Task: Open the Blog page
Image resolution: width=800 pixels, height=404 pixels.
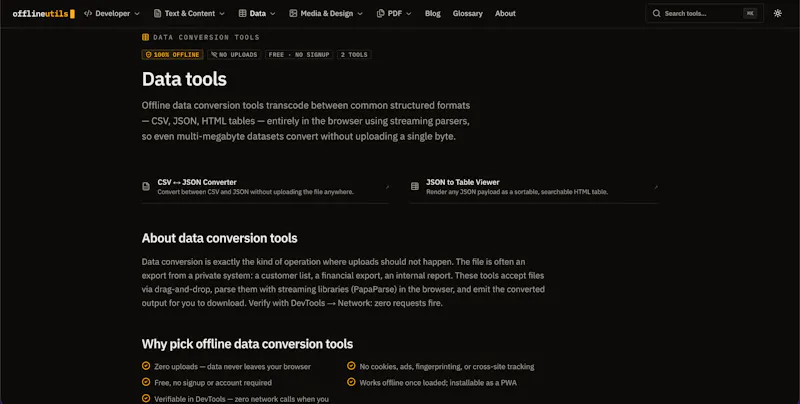Action: [x=433, y=14]
